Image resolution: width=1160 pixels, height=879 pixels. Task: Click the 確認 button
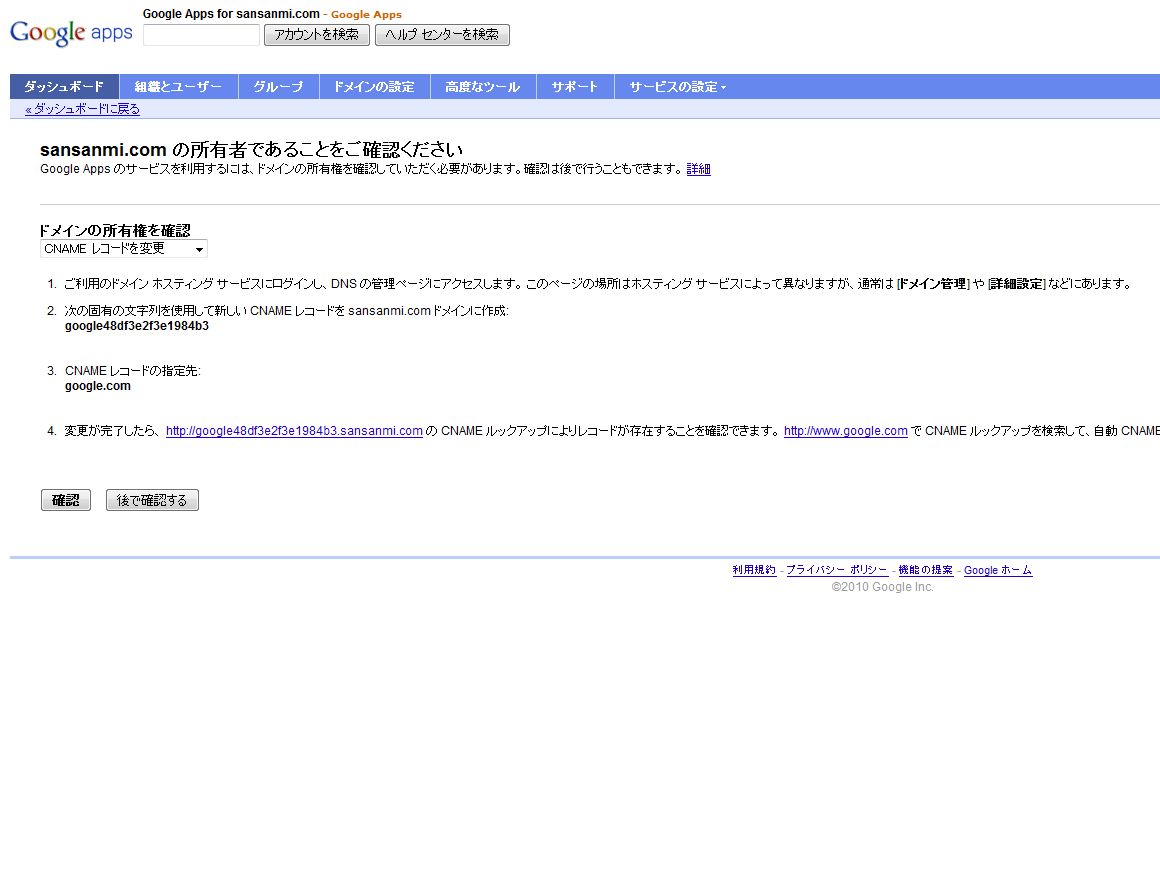click(x=66, y=500)
